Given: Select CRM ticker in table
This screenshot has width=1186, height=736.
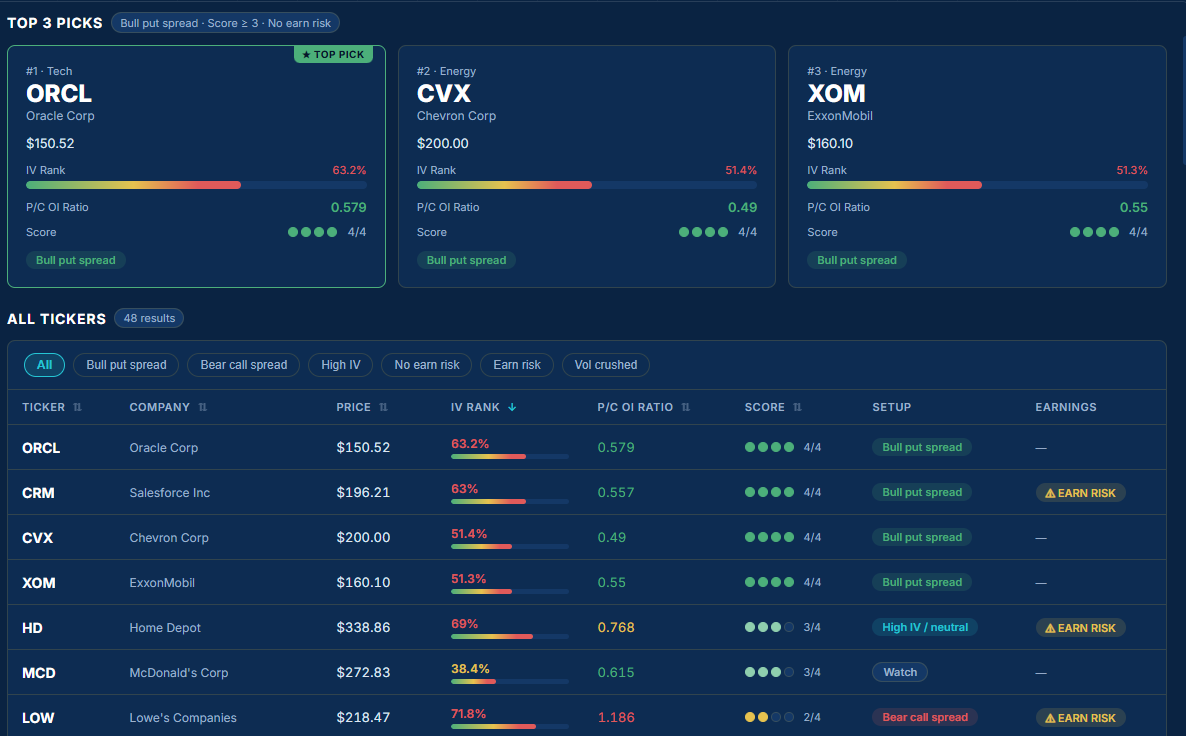Looking at the screenshot, I should (38, 493).
